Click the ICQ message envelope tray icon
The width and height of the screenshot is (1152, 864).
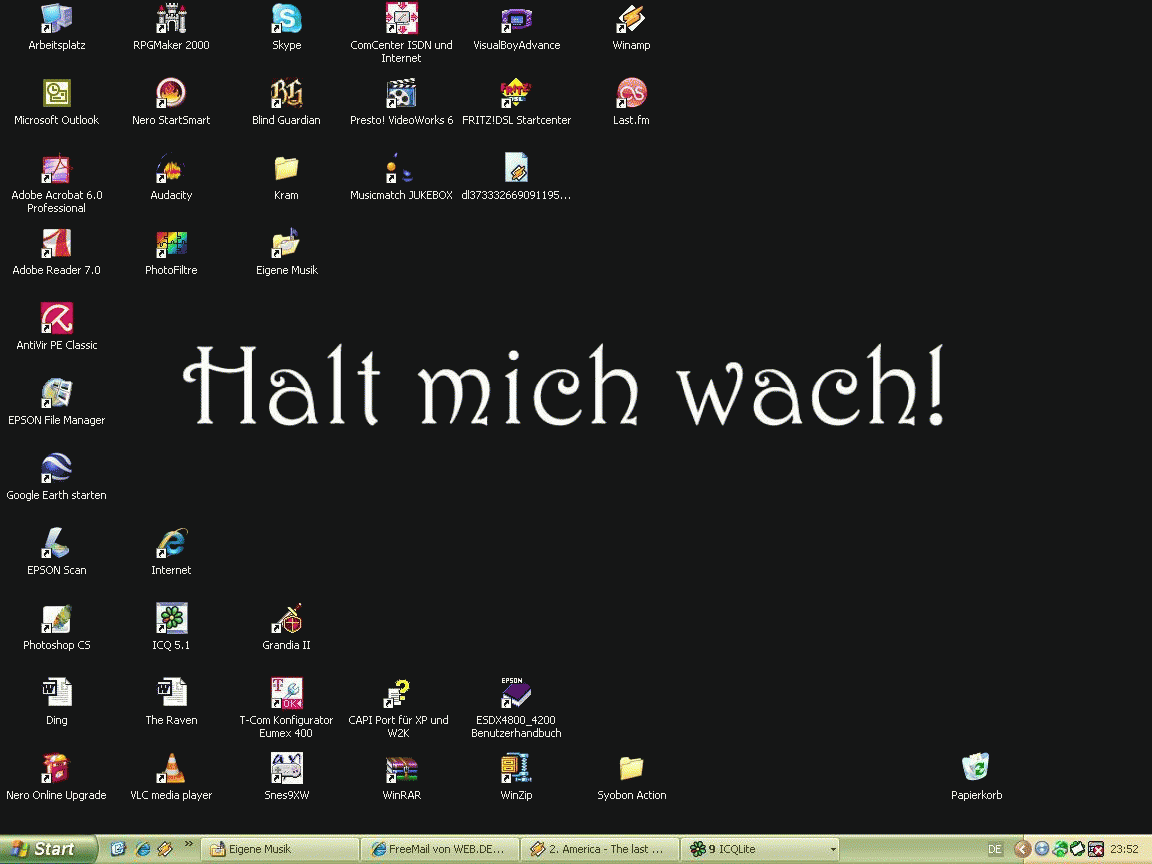(1078, 849)
